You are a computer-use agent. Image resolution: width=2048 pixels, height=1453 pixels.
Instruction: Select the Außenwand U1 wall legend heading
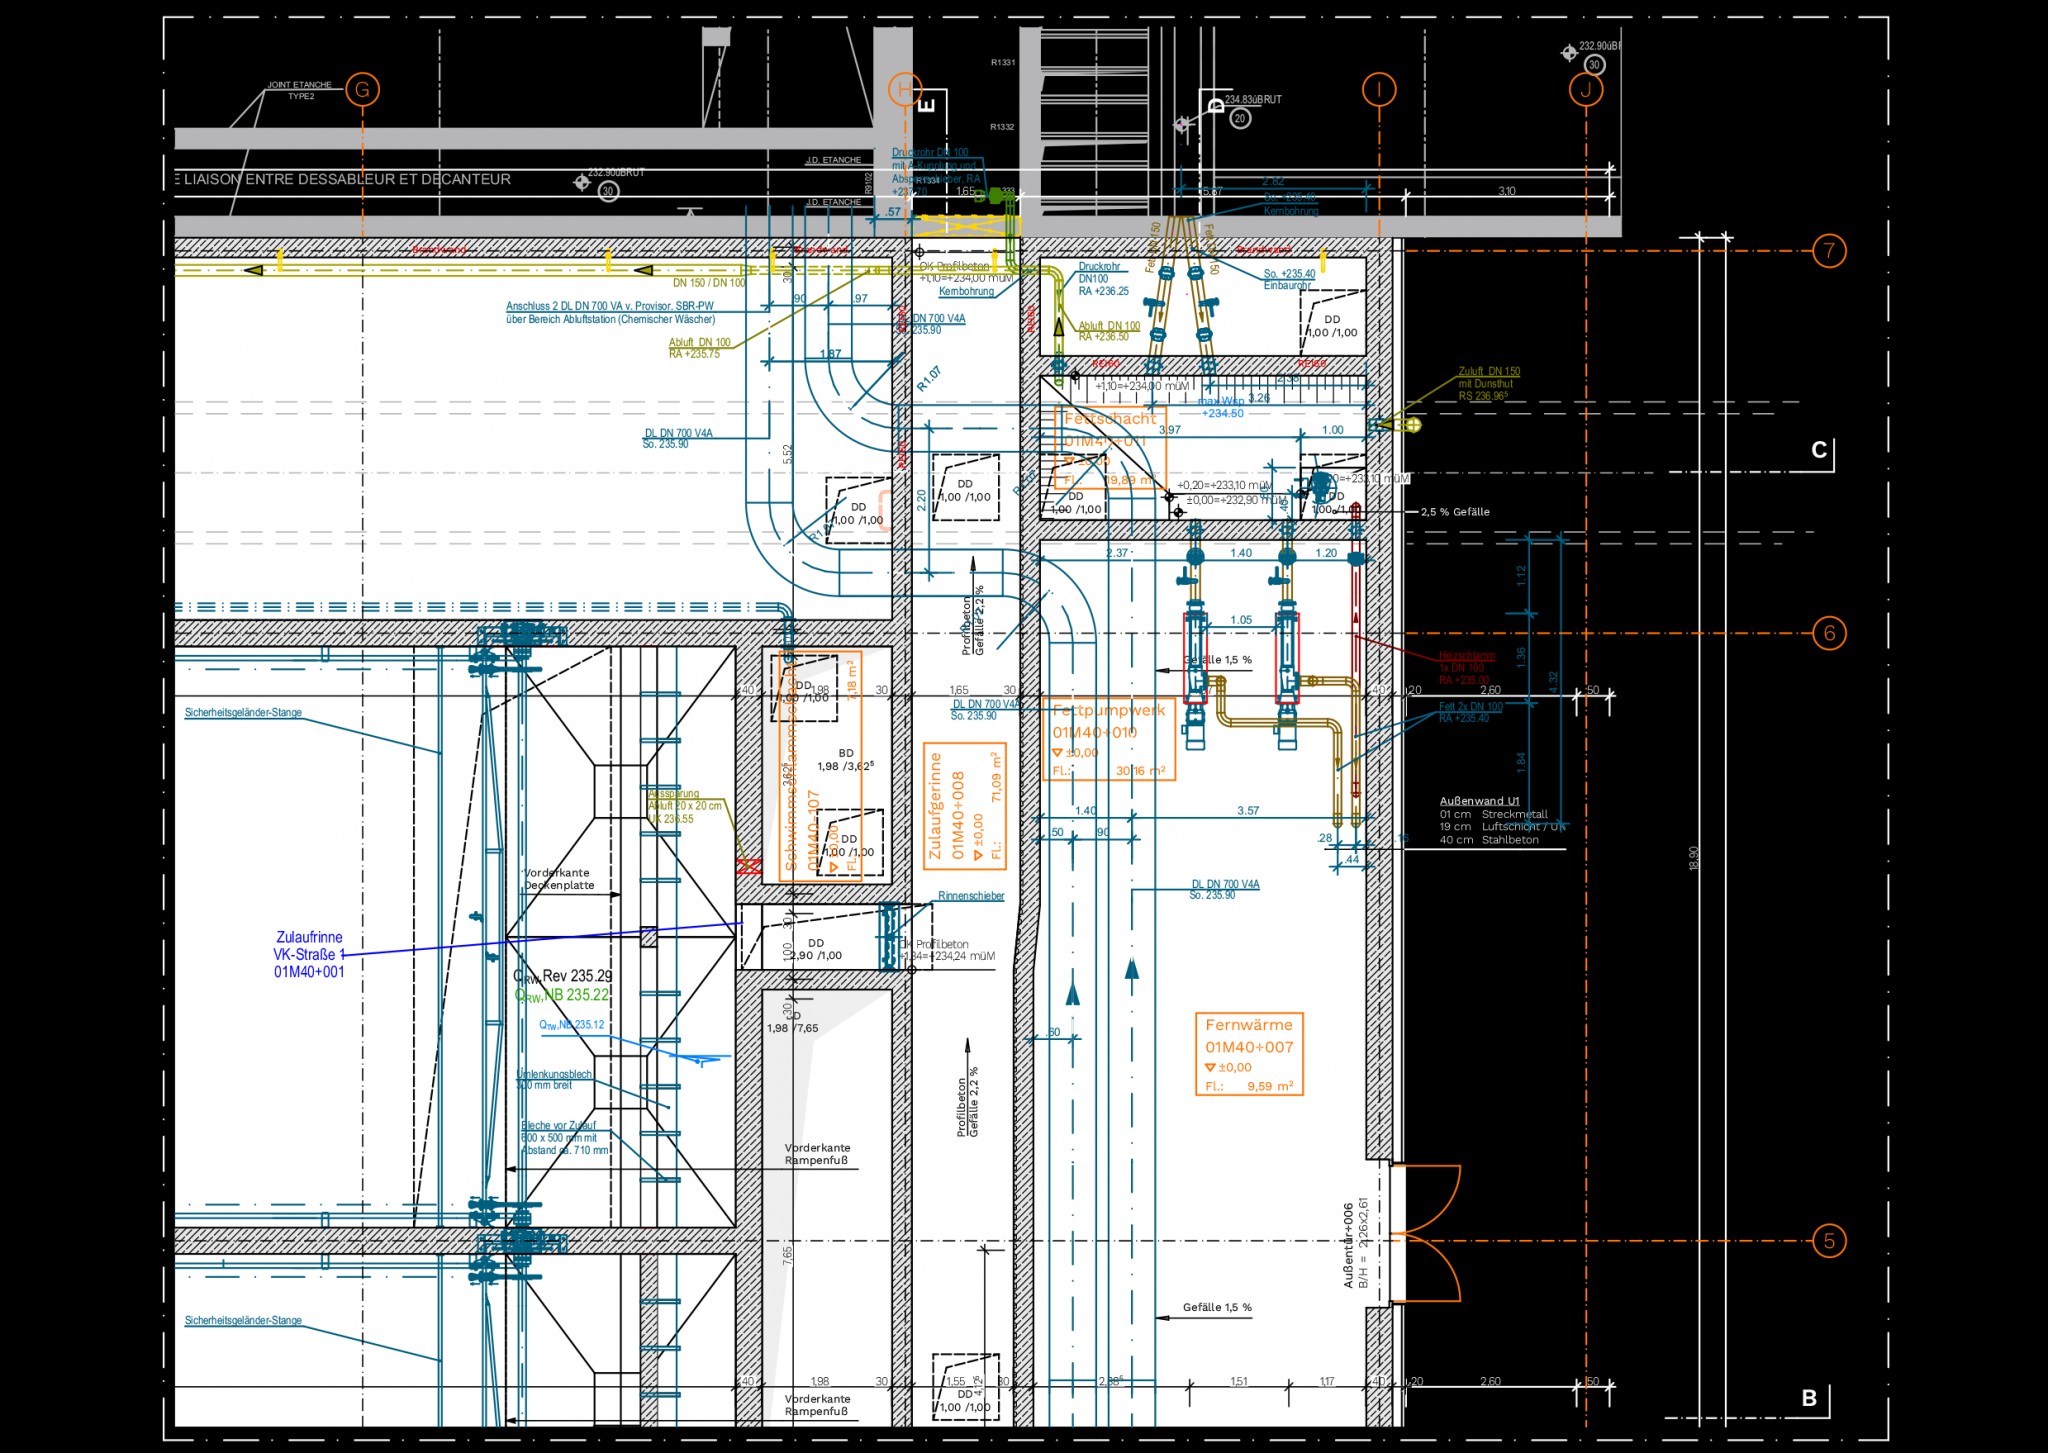pos(1479,801)
